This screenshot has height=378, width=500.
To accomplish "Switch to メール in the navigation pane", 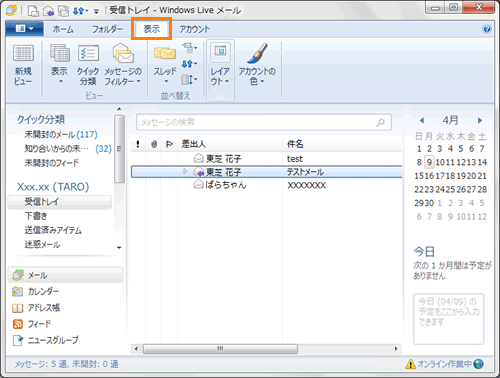I will (65, 275).
